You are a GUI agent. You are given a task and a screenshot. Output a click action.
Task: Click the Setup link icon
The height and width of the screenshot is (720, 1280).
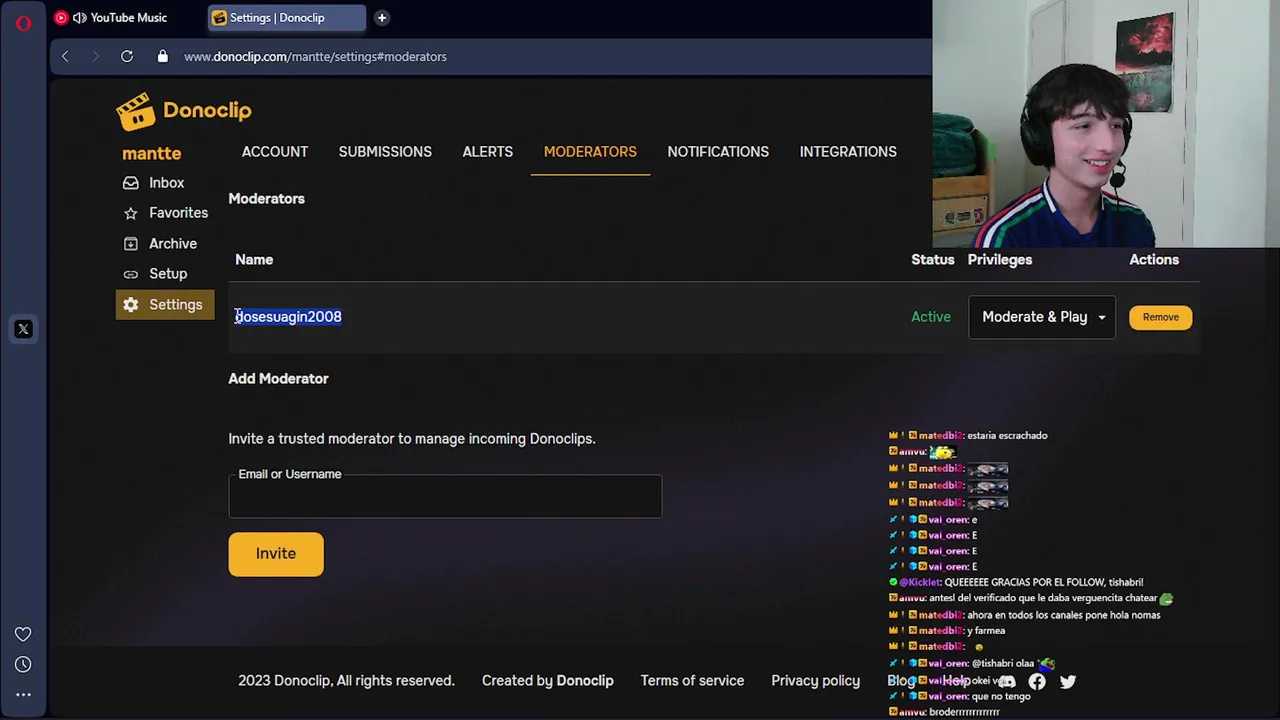131,274
